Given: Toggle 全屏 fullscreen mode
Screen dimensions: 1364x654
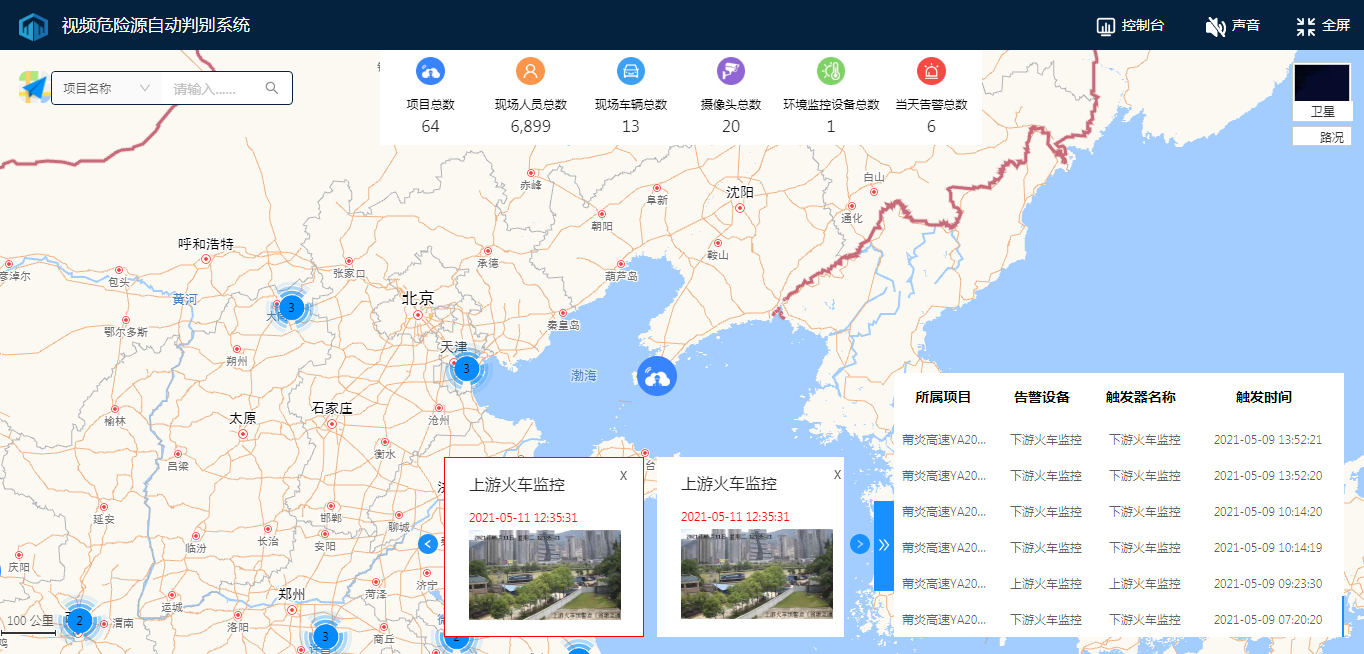Looking at the screenshot, I should pos(1322,26).
